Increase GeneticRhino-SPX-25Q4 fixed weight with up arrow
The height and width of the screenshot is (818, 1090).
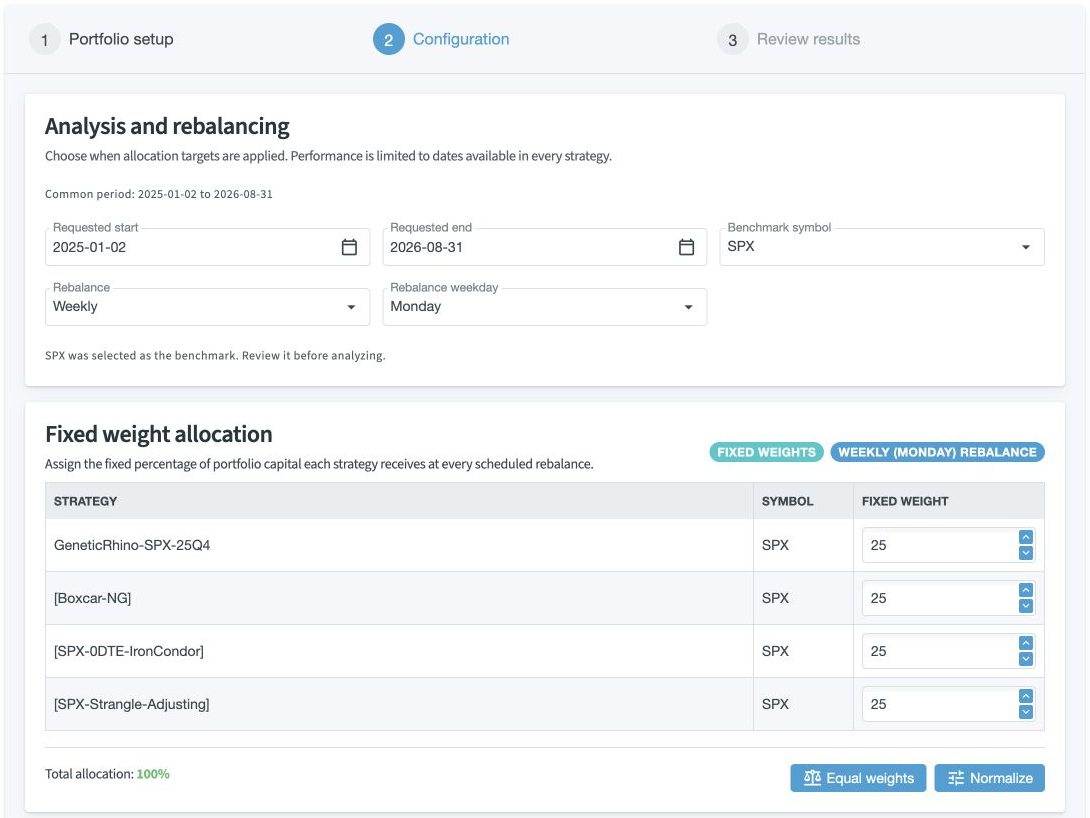[x=1025, y=537]
